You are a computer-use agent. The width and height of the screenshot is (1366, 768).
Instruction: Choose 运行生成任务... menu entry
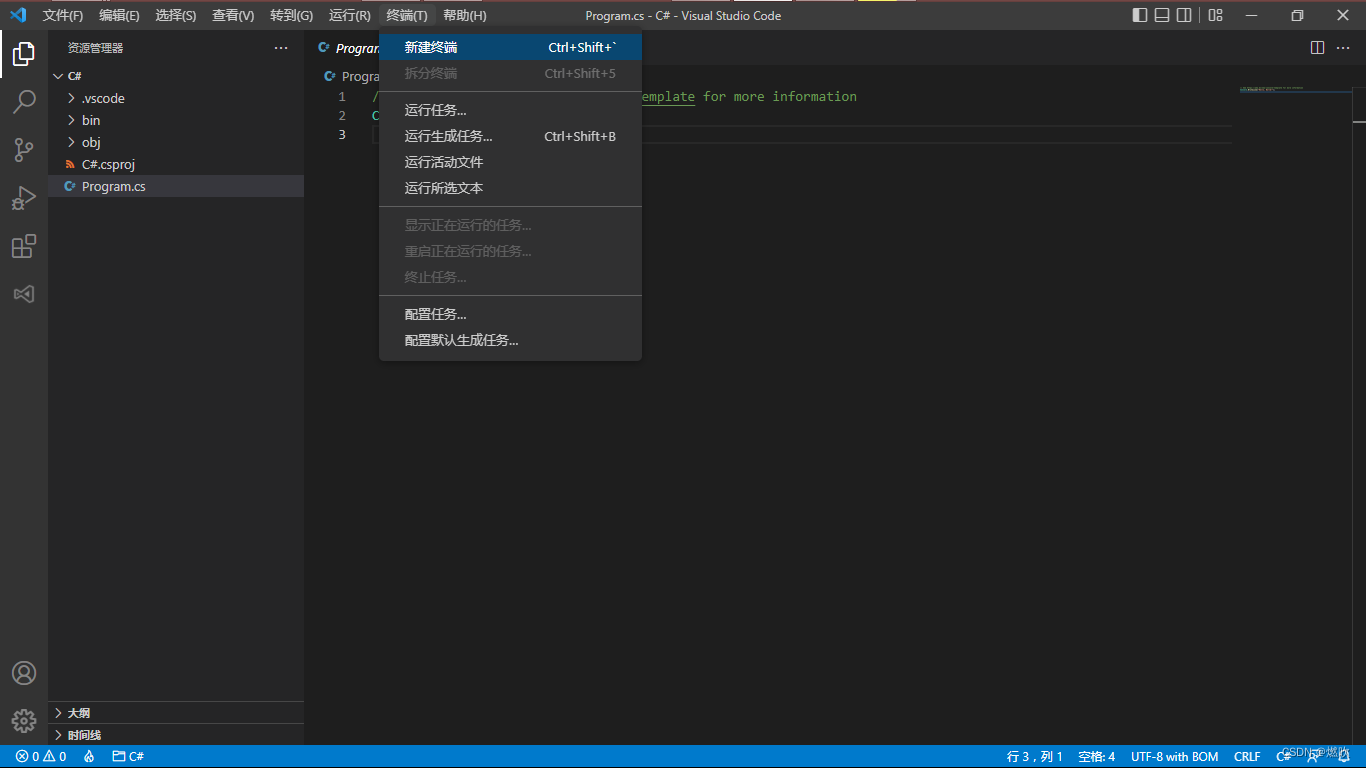click(x=510, y=136)
